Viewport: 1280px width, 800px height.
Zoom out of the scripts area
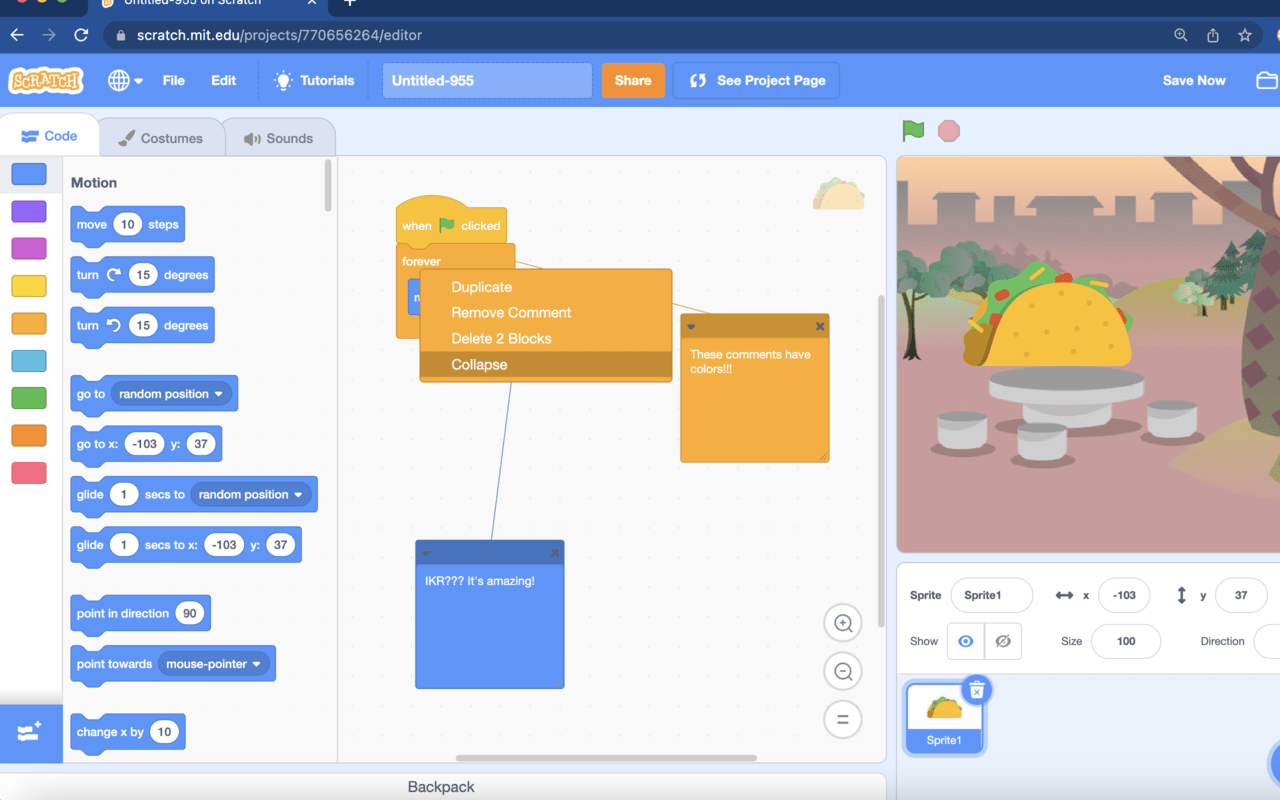[x=842, y=671]
